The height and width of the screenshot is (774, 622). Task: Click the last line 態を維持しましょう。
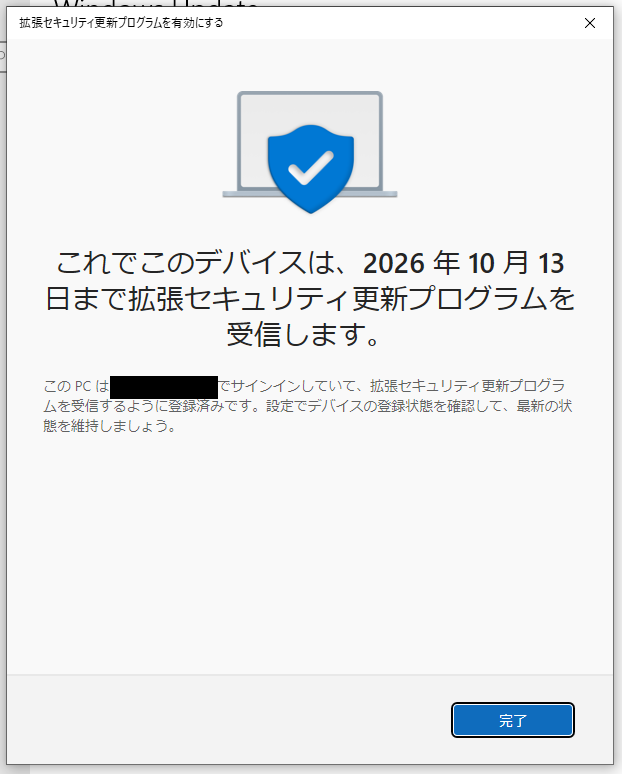[110, 426]
